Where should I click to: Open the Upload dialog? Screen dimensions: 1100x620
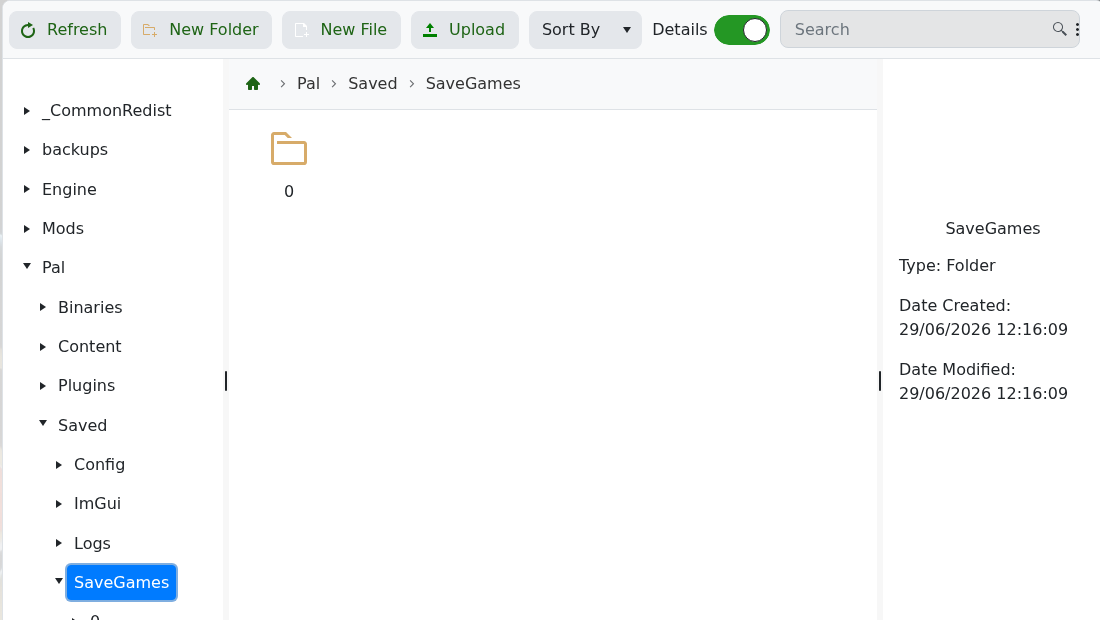pos(464,30)
